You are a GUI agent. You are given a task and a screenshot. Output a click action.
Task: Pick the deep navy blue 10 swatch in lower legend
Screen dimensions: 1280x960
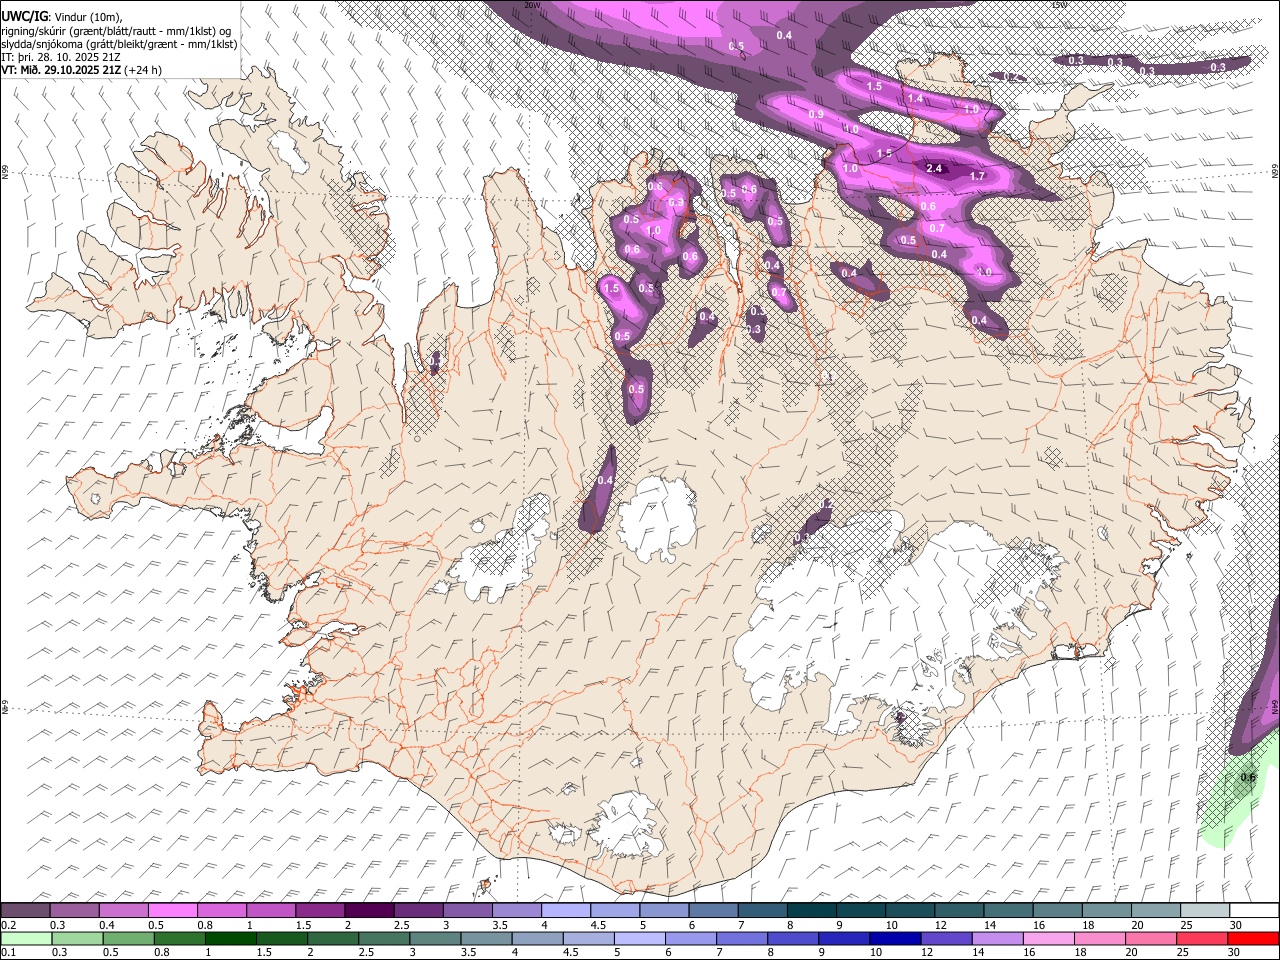click(896, 939)
